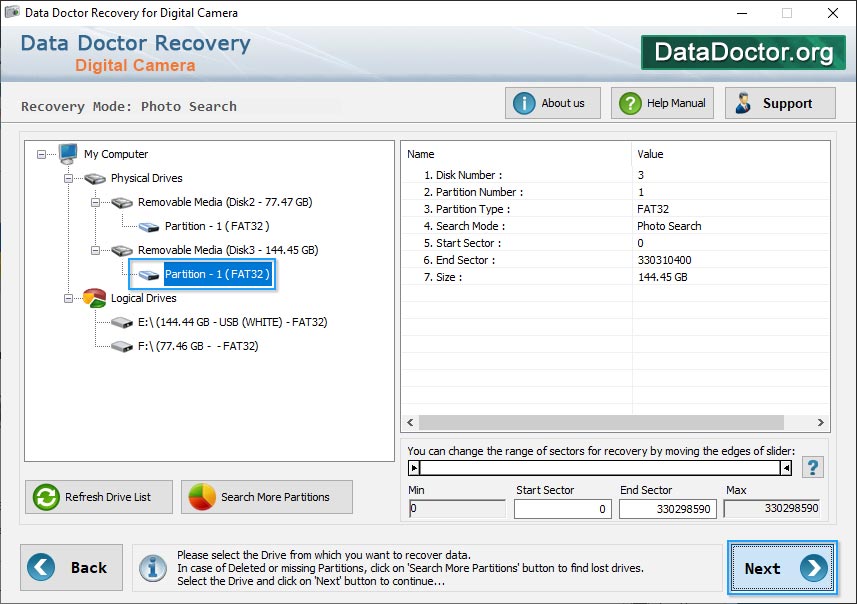Click the Logical Drives pie-chart icon
The height and width of the screenshot is (604, 857).
point(95,298)
